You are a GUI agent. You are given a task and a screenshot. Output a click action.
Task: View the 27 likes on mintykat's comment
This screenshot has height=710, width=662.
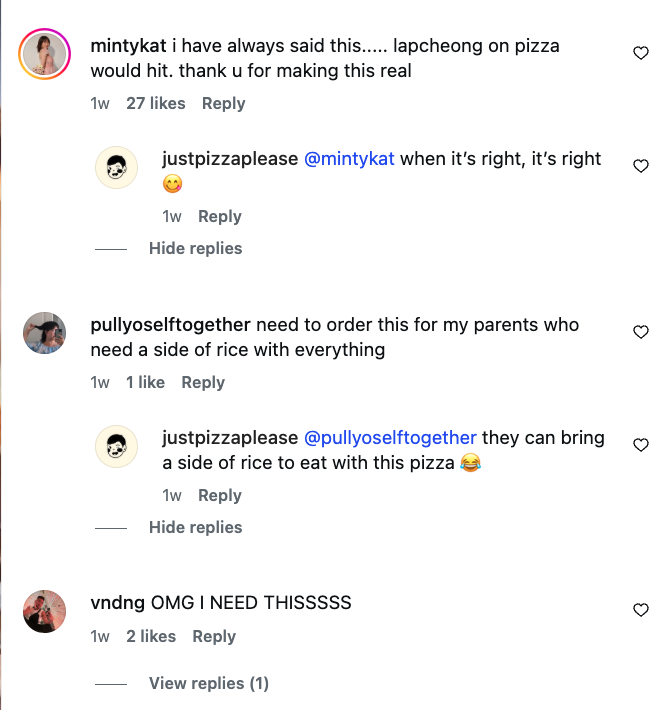[x=156, y=103]
